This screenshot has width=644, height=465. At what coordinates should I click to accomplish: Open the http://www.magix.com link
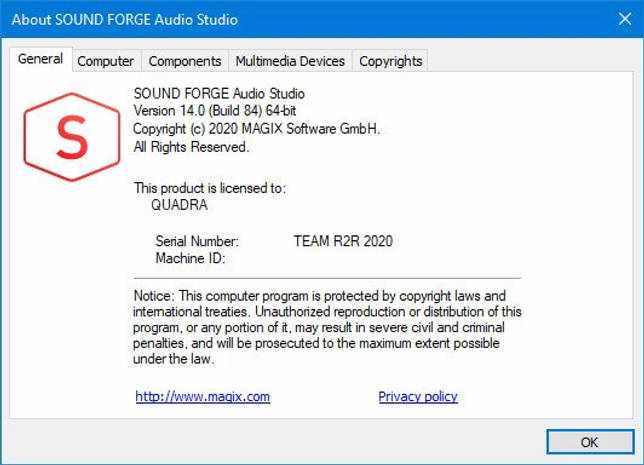pos(203,396)
